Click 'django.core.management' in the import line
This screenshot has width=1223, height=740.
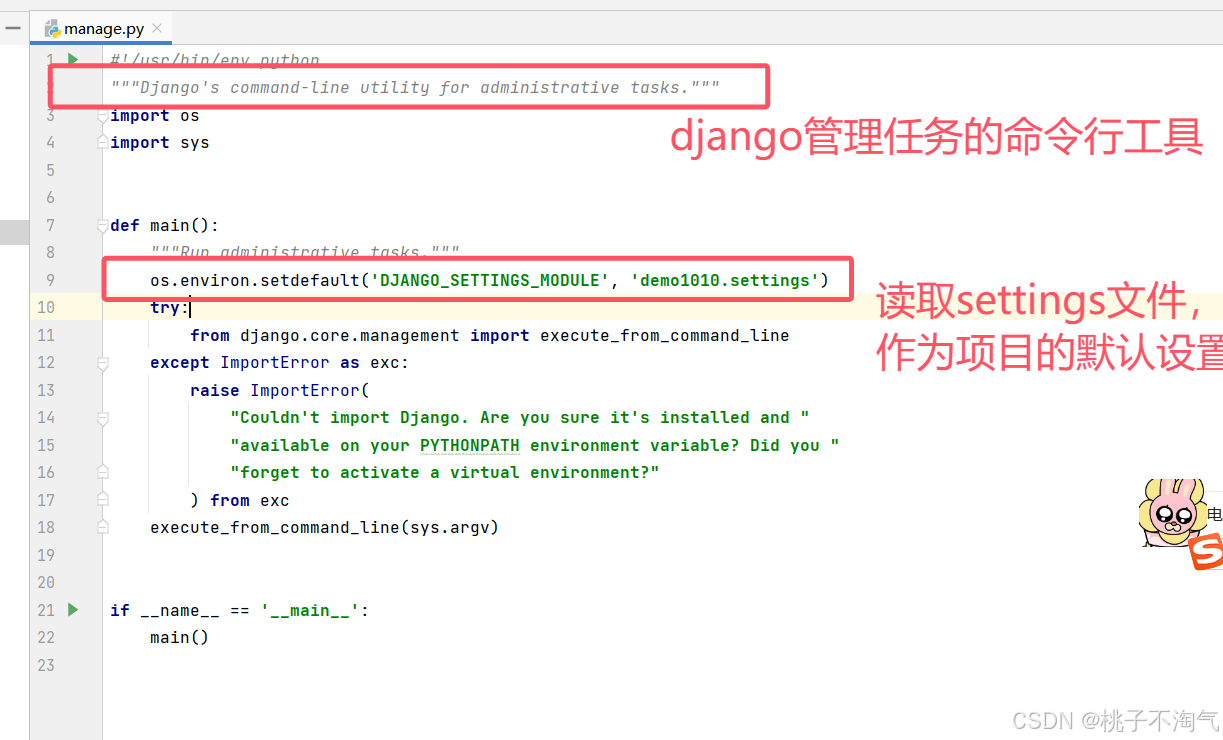coord(350,335)
